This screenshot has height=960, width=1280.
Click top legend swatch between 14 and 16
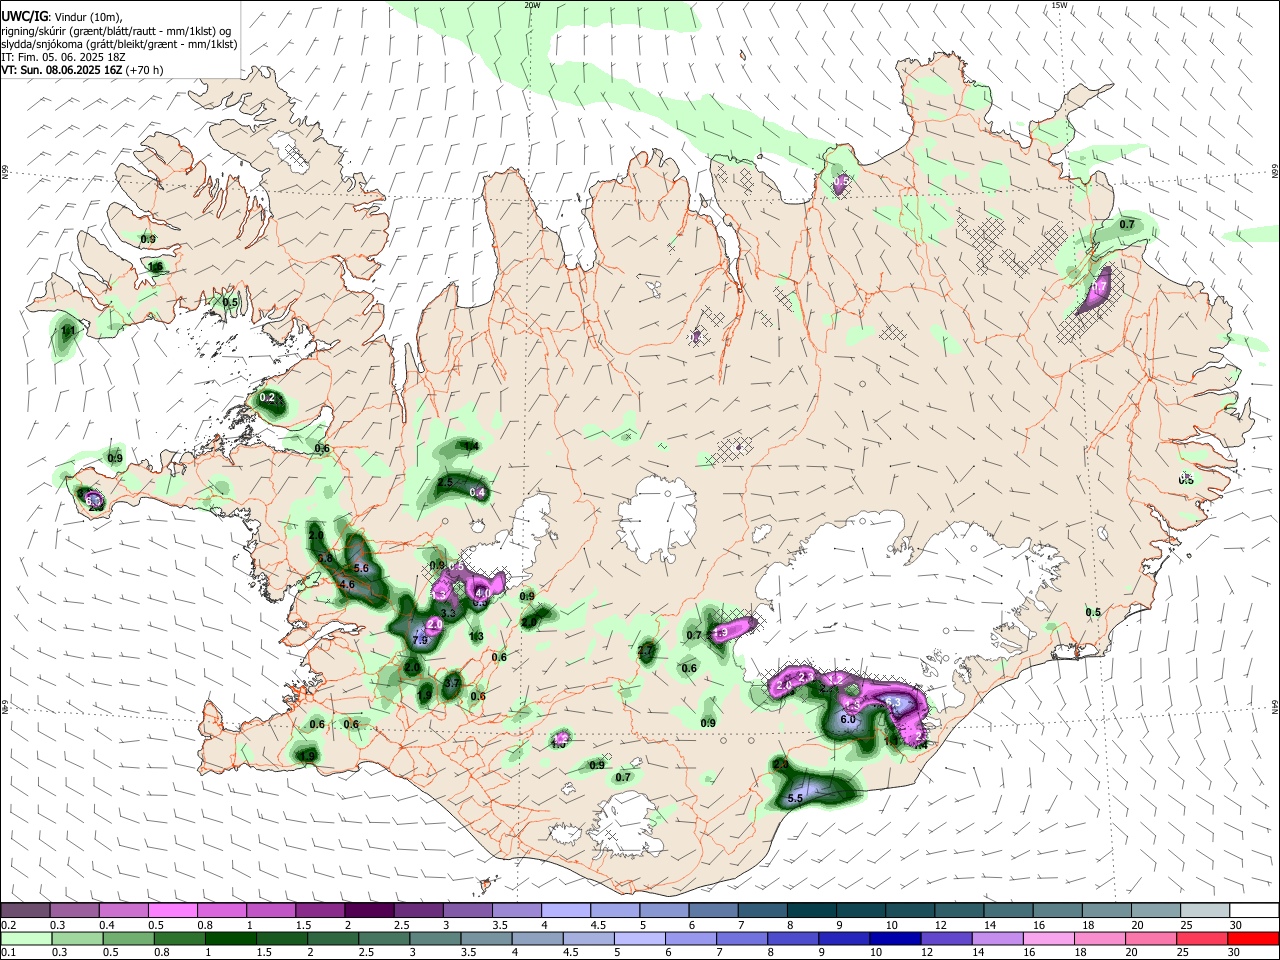coord(1008,910)
